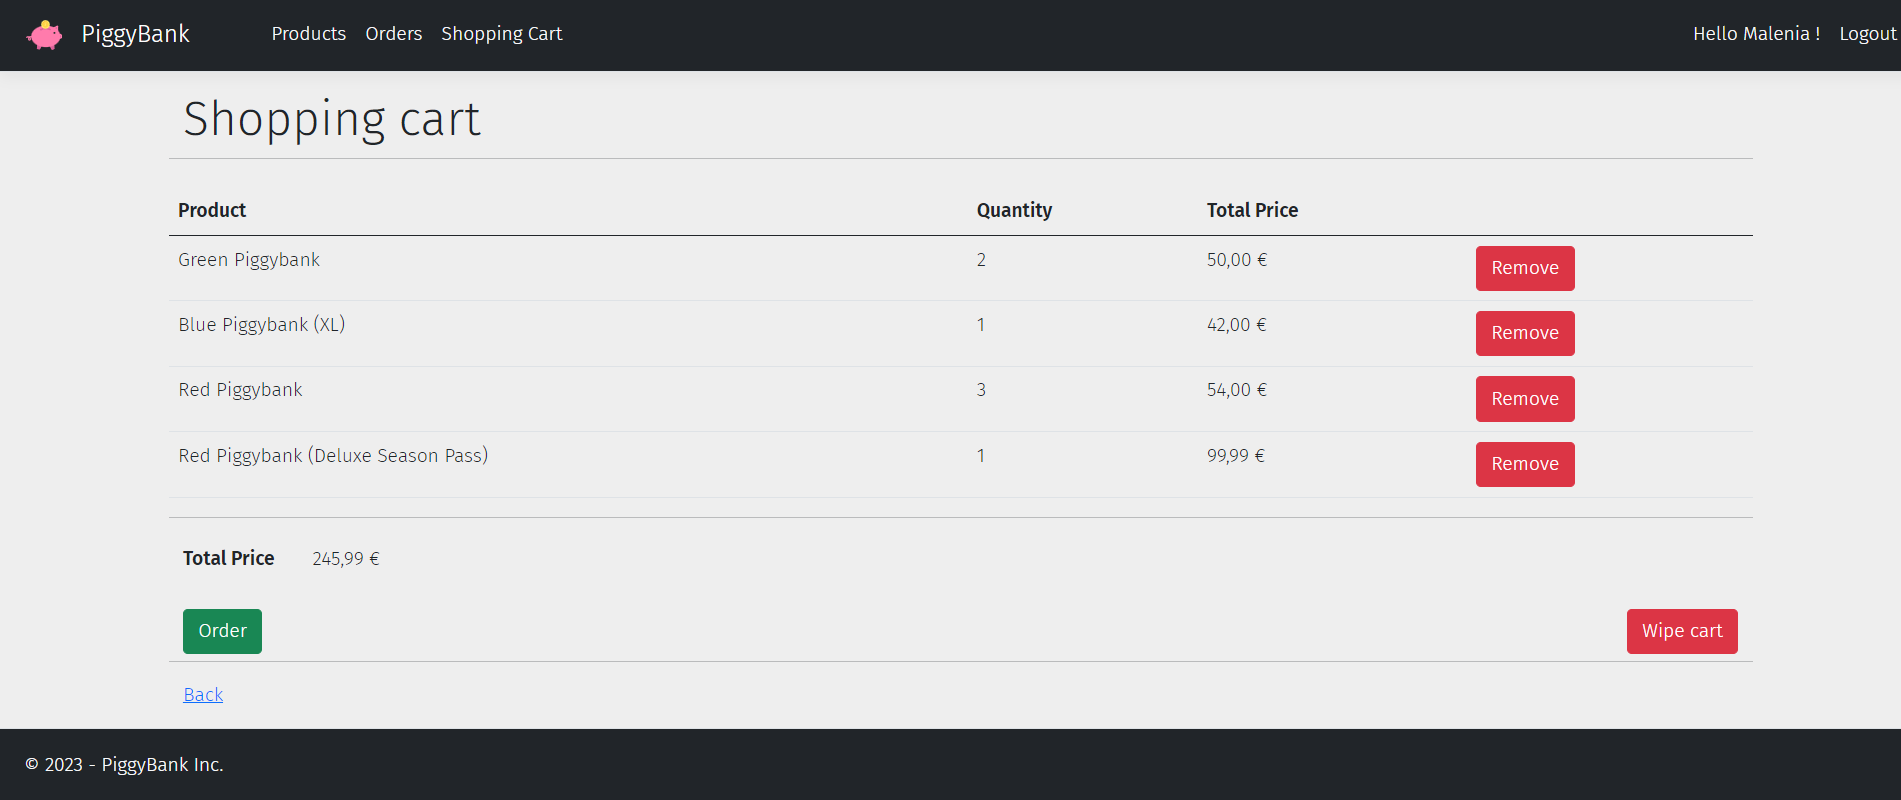Image resolution: width=1901 pixels, height=800 pixels.
Task: Place the order with Order button
Action: pos(222,631)
